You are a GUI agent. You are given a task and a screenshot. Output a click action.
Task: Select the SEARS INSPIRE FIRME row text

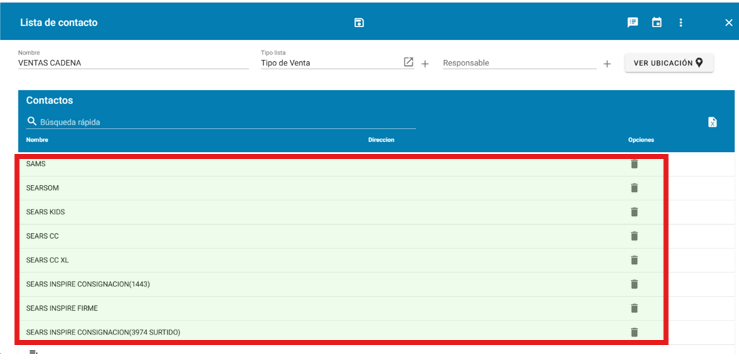coord(62,308)
